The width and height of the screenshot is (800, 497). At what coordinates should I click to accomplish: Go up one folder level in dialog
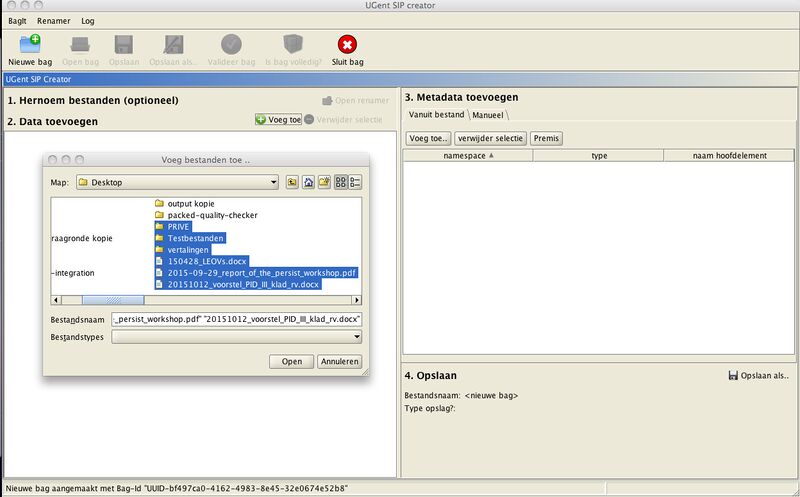292,183
